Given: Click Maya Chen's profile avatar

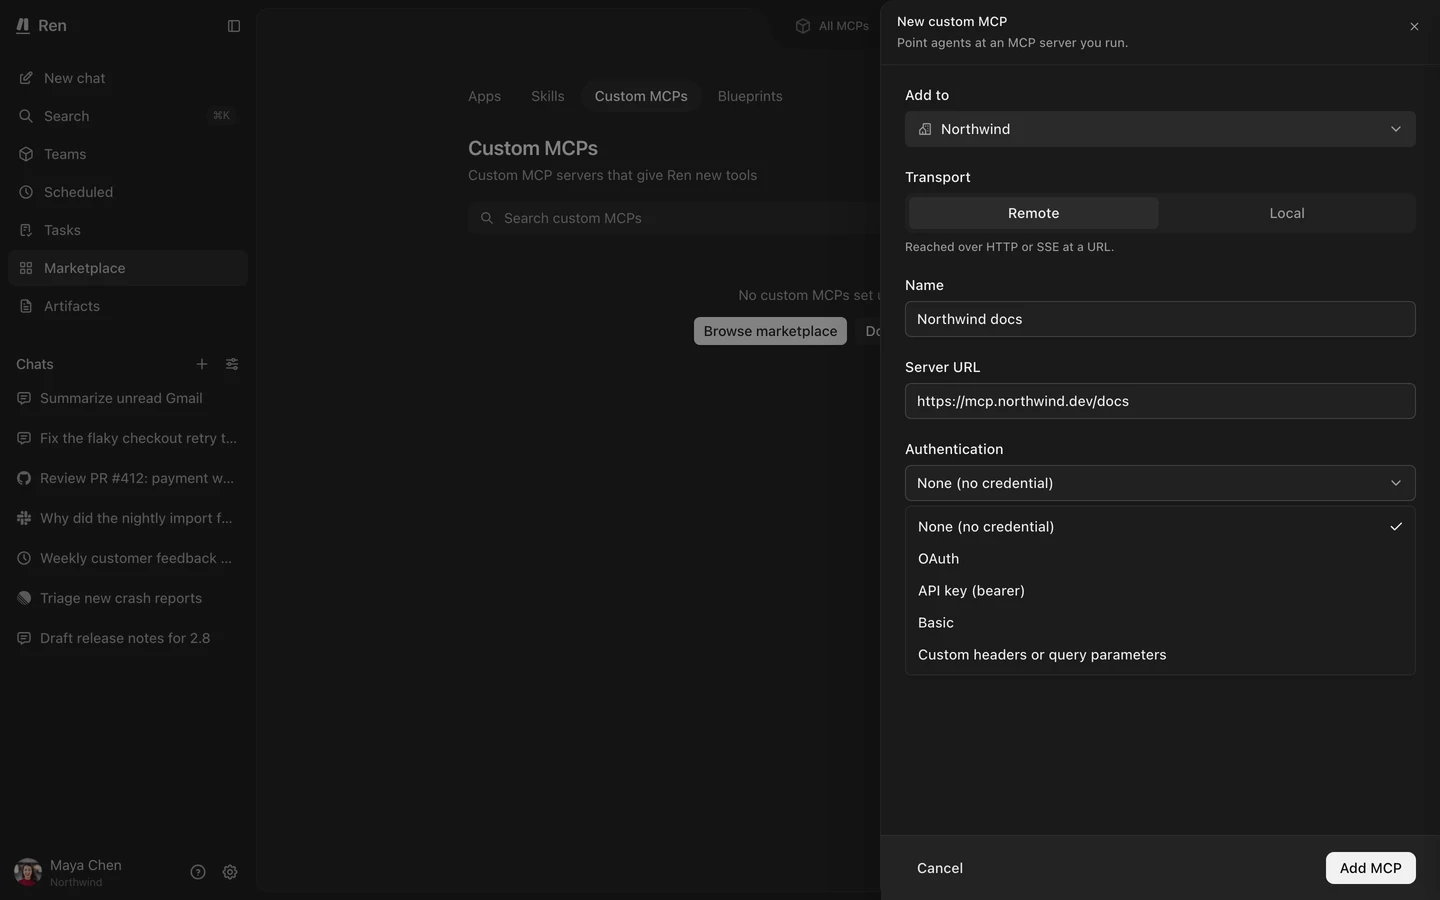Looking at the screenshot, I should 28,872.
